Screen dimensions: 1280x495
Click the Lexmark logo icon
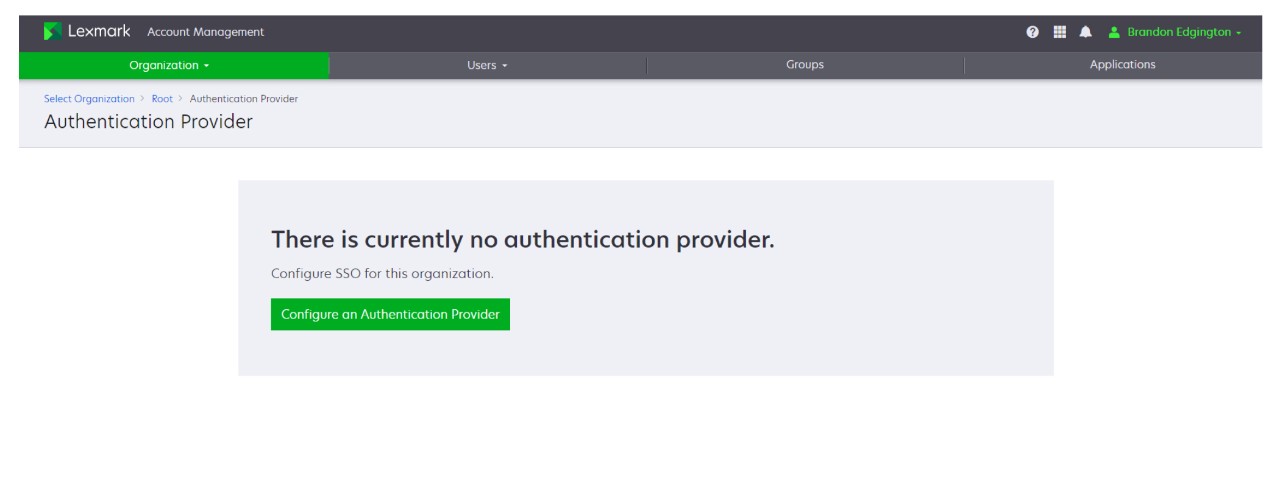(53, 32)
